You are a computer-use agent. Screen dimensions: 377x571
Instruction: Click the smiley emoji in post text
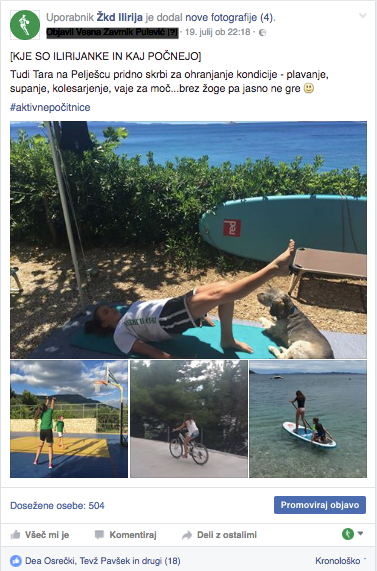pos(309,88)
